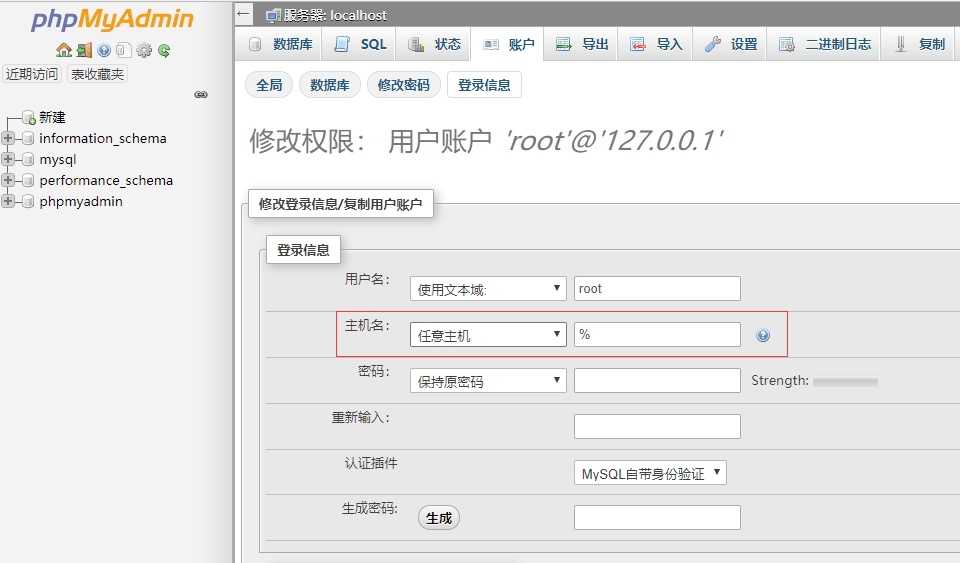This screenshot has width=960, height=563.
Task: Click help icon next to host name field
Action: pos(763,336)
